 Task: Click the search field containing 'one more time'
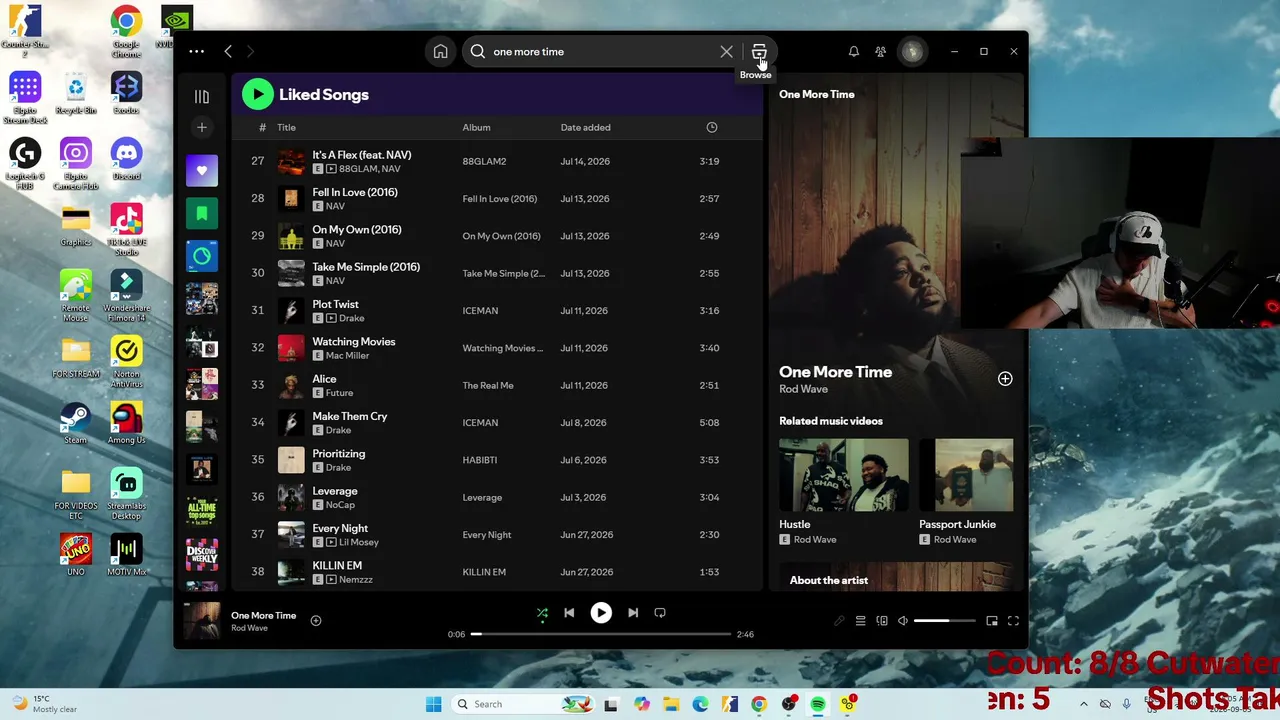click(x=598, y=51)
